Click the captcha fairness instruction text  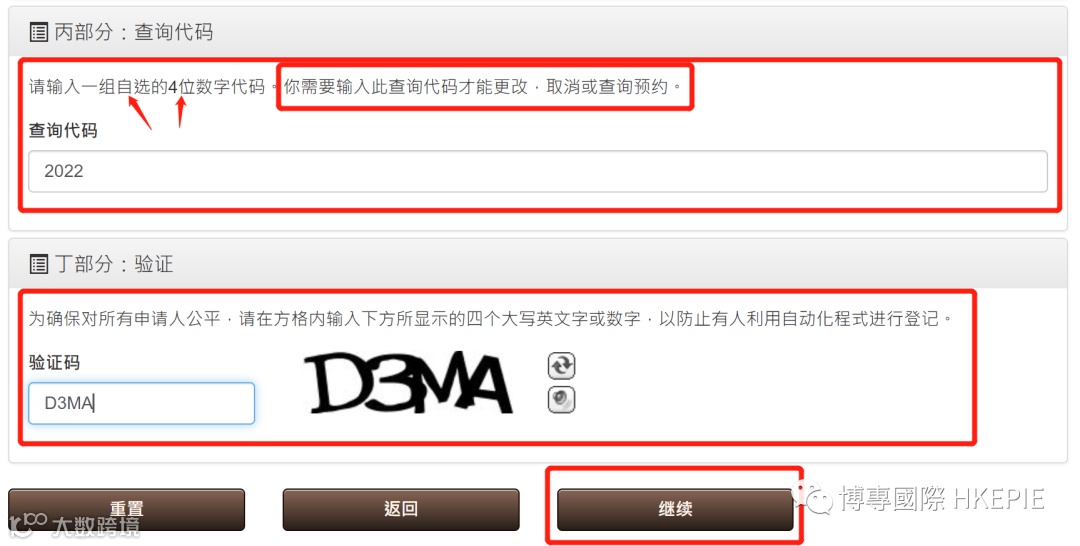490,319
